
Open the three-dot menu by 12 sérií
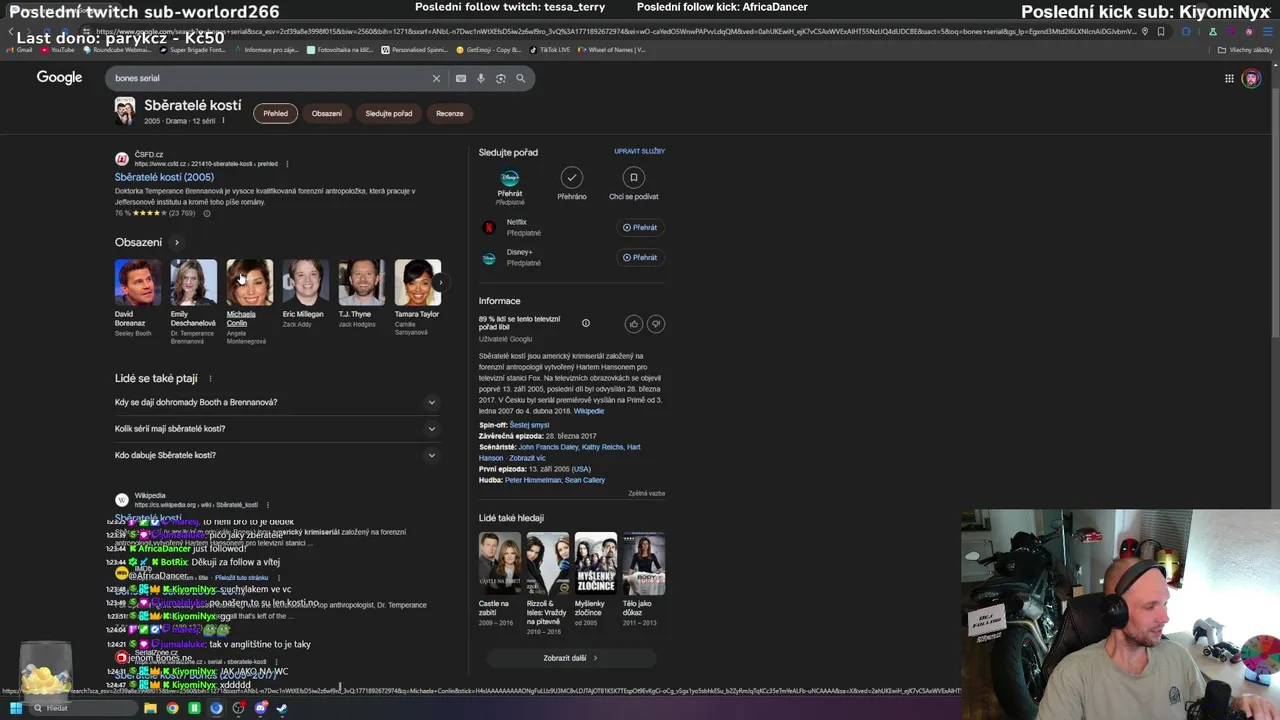click(223, 121)
